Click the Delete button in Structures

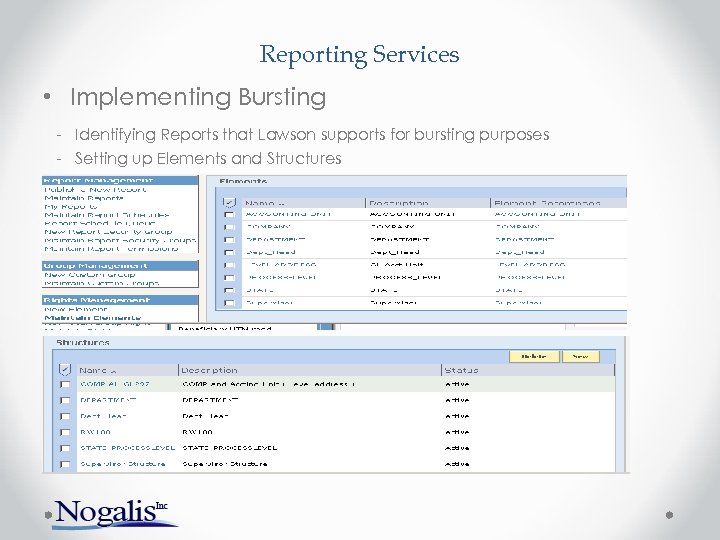(x=534, y=357)
